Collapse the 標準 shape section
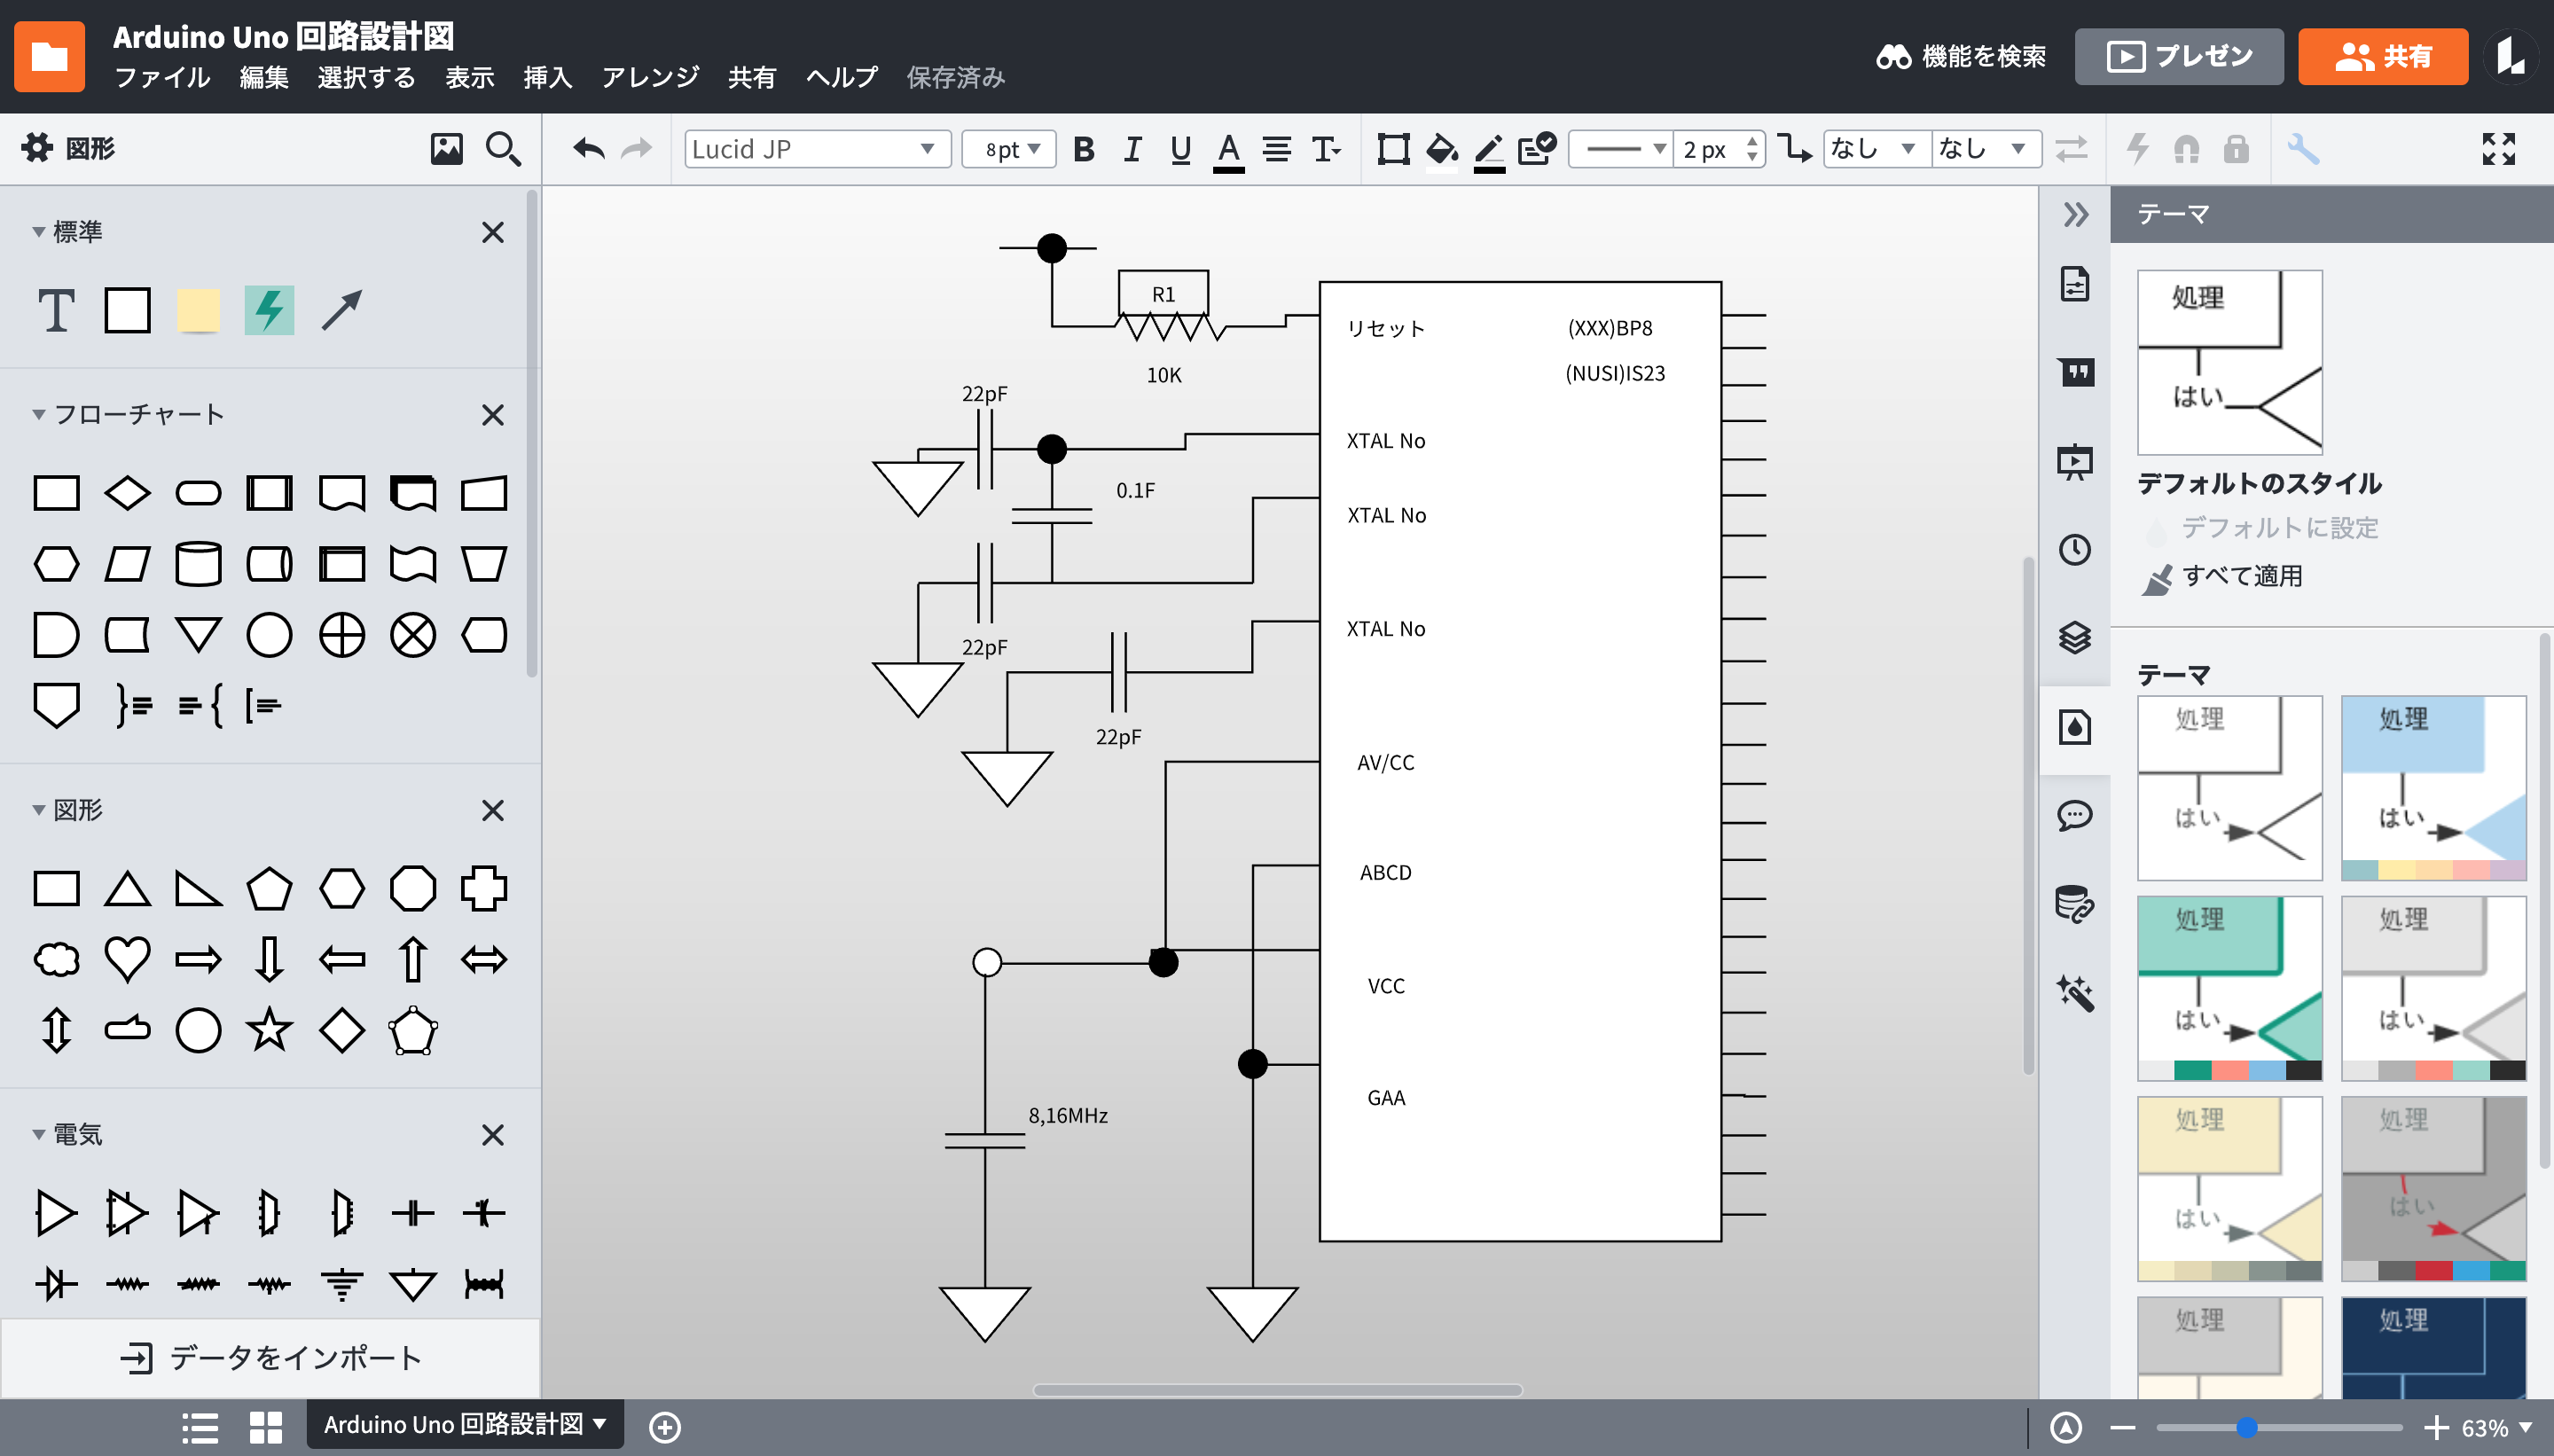This screenshot has height=1456, width=2554. 39,232
